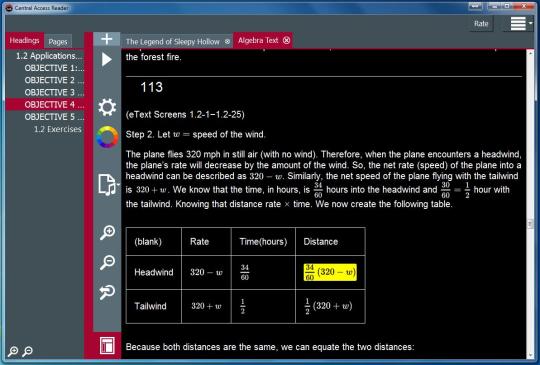Click the 320 + w rate cell
The height and width of the screenshot is (365, 540).
click(x=206, y=306)
